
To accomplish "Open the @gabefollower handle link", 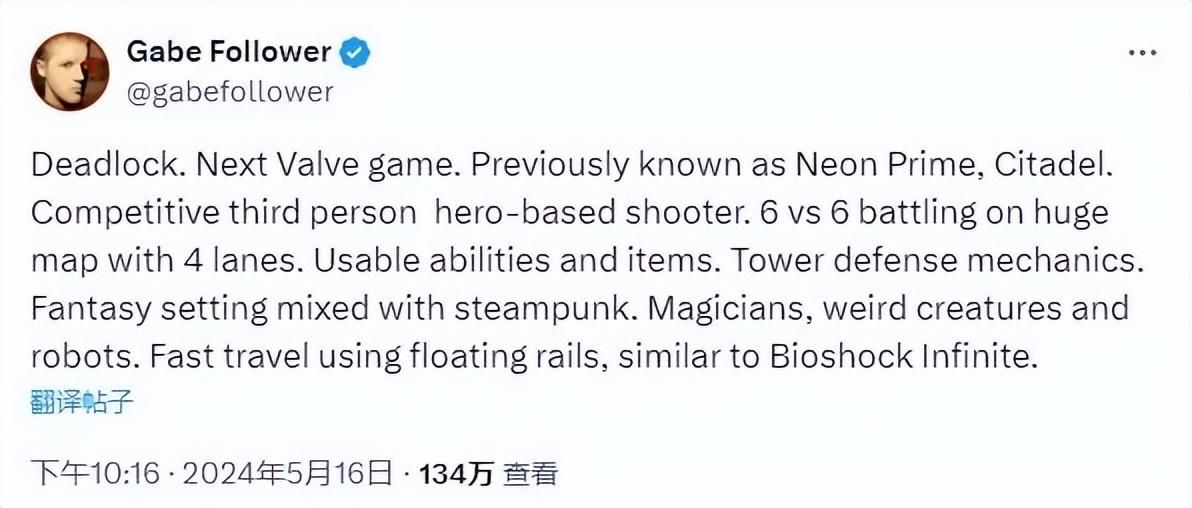I will click(x=230, y=91).
